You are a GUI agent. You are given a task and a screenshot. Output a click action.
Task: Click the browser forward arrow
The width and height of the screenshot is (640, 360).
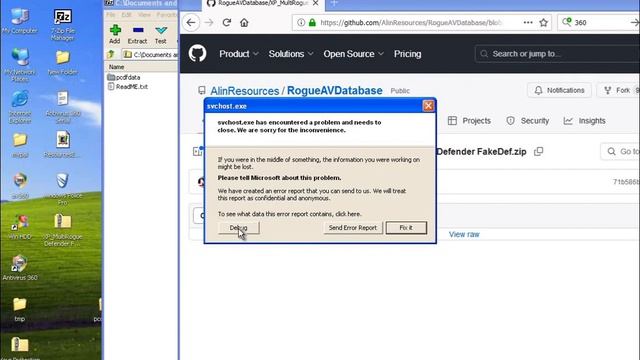(209, 22)
